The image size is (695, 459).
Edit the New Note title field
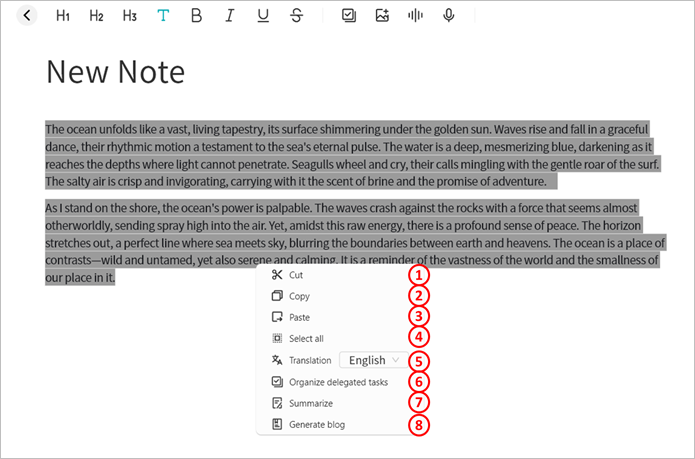click(116, 72)
